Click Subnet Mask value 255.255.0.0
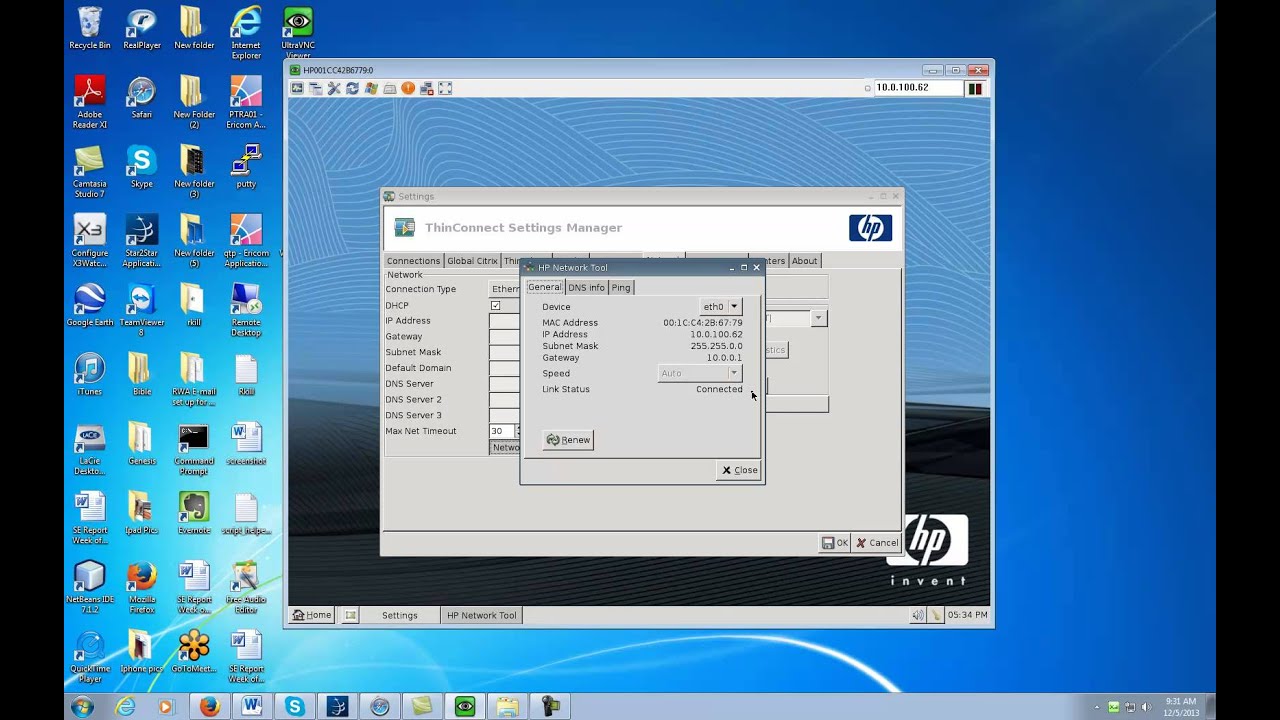Image resolution: width=1280 pixels, height=720 pixels. click(x=716, y=346)
